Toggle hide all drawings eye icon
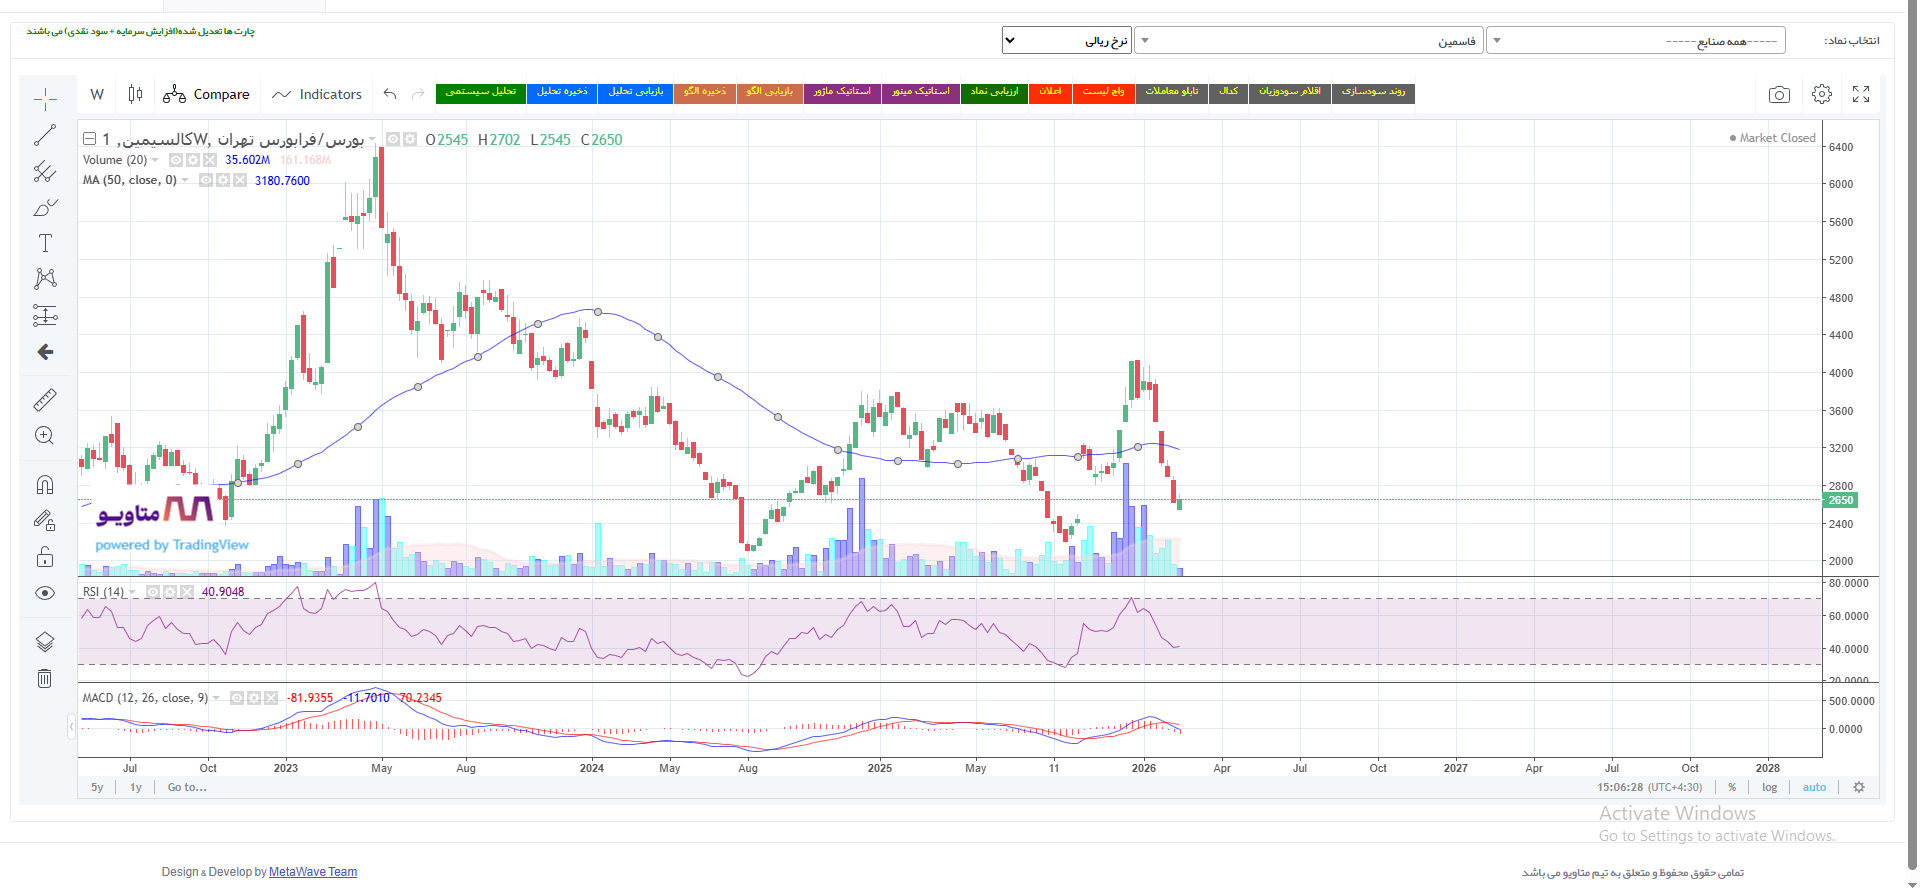Screen dimensions: 1920x888 point(45,593)
